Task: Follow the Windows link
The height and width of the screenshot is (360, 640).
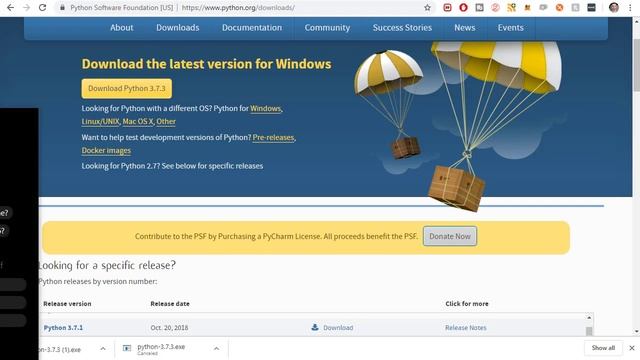Action: click(266, 109)
